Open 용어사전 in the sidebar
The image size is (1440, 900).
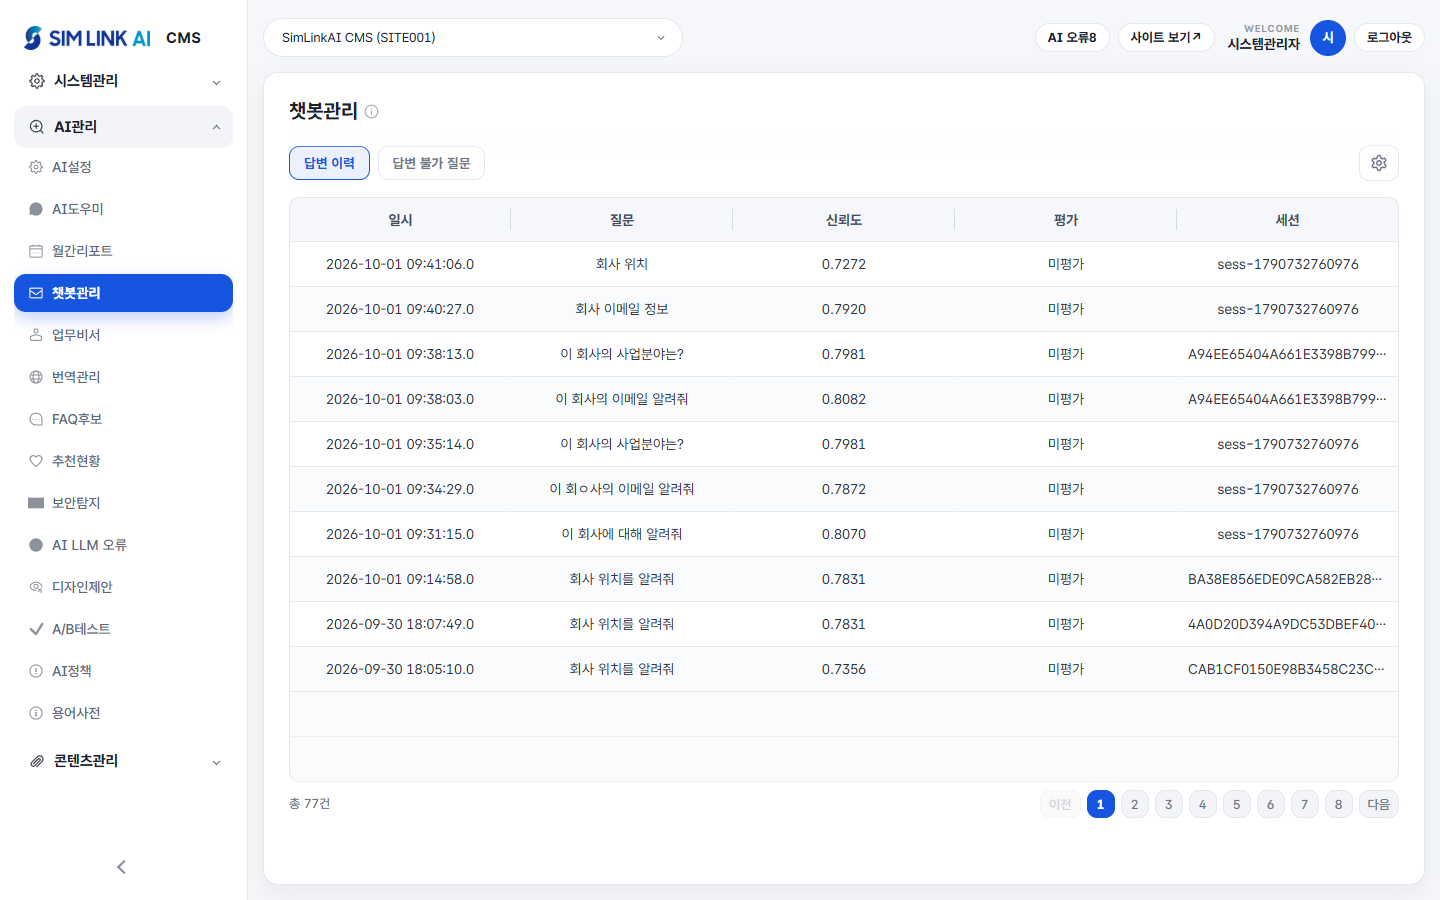tap(123, 713)
